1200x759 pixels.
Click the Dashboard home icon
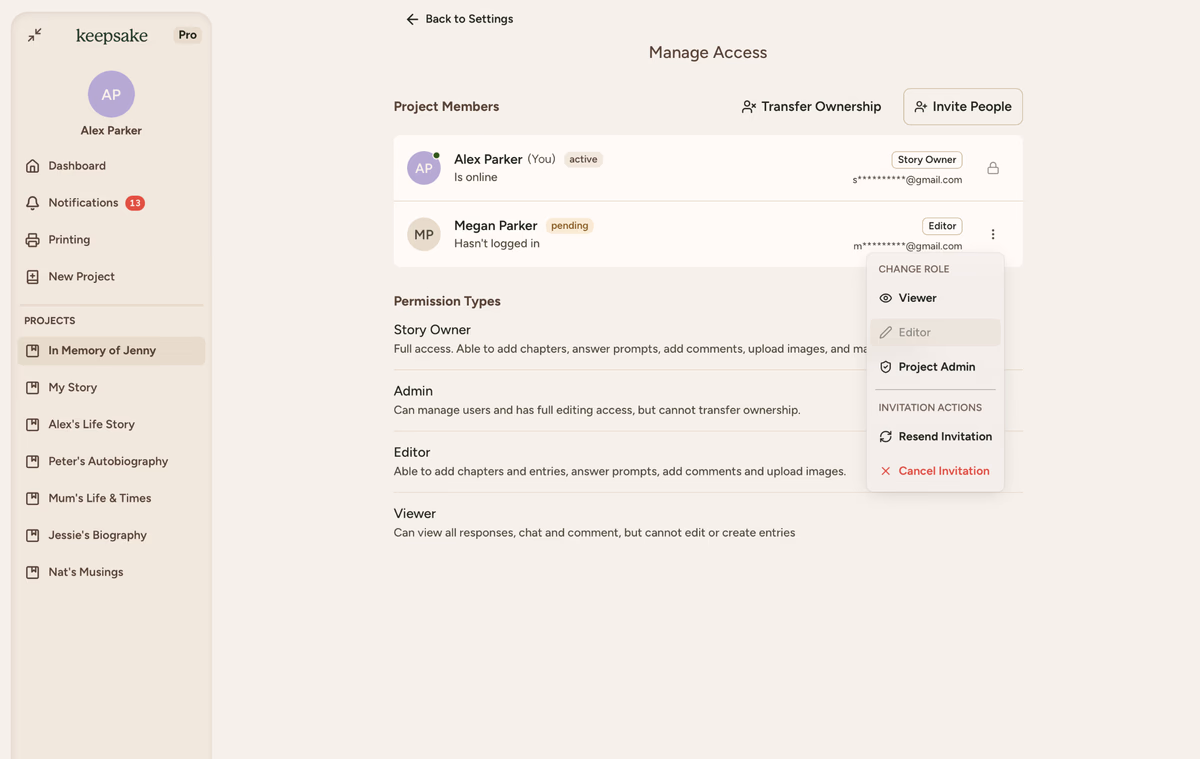tap(33, 166)
